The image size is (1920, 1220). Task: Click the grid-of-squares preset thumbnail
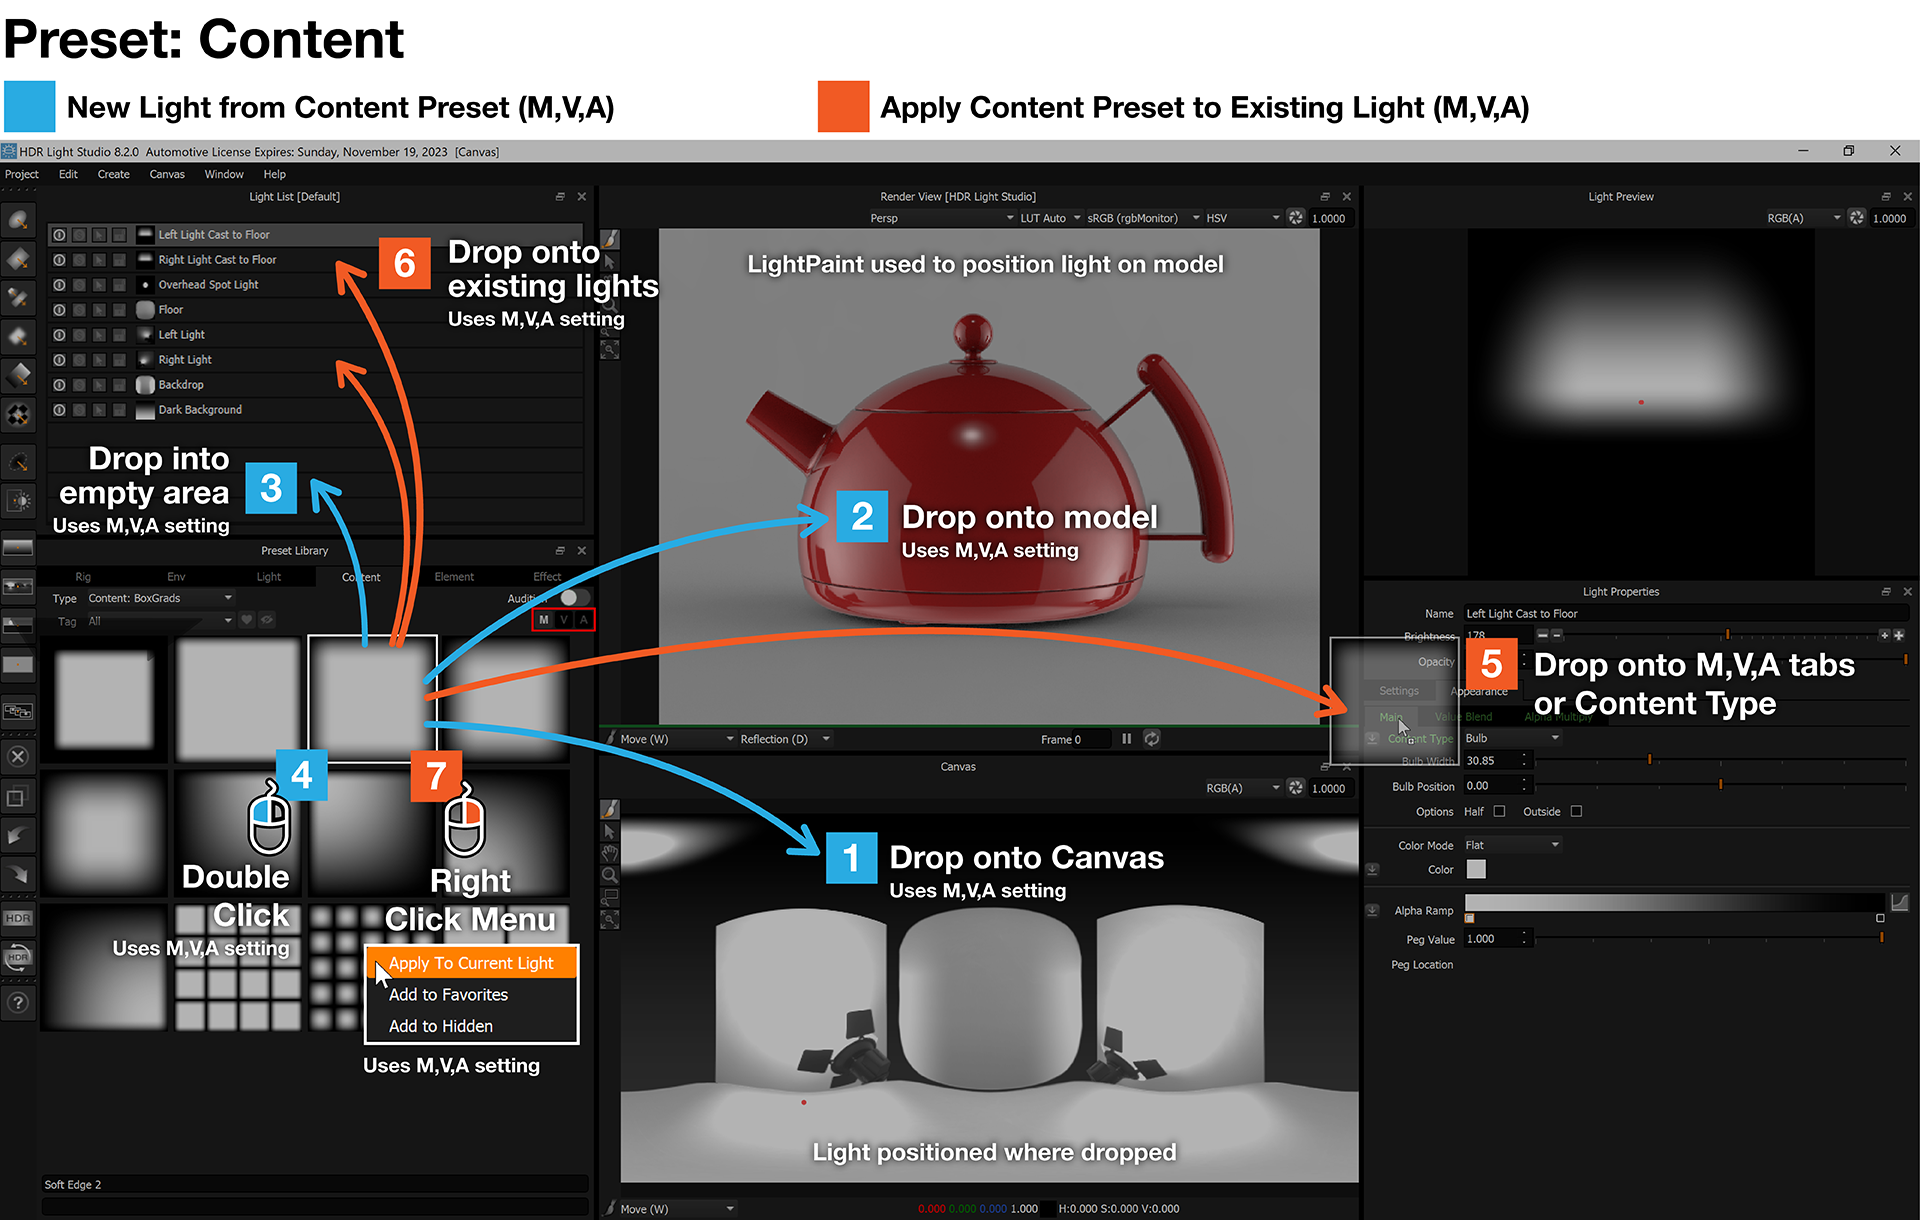(237, 968)
